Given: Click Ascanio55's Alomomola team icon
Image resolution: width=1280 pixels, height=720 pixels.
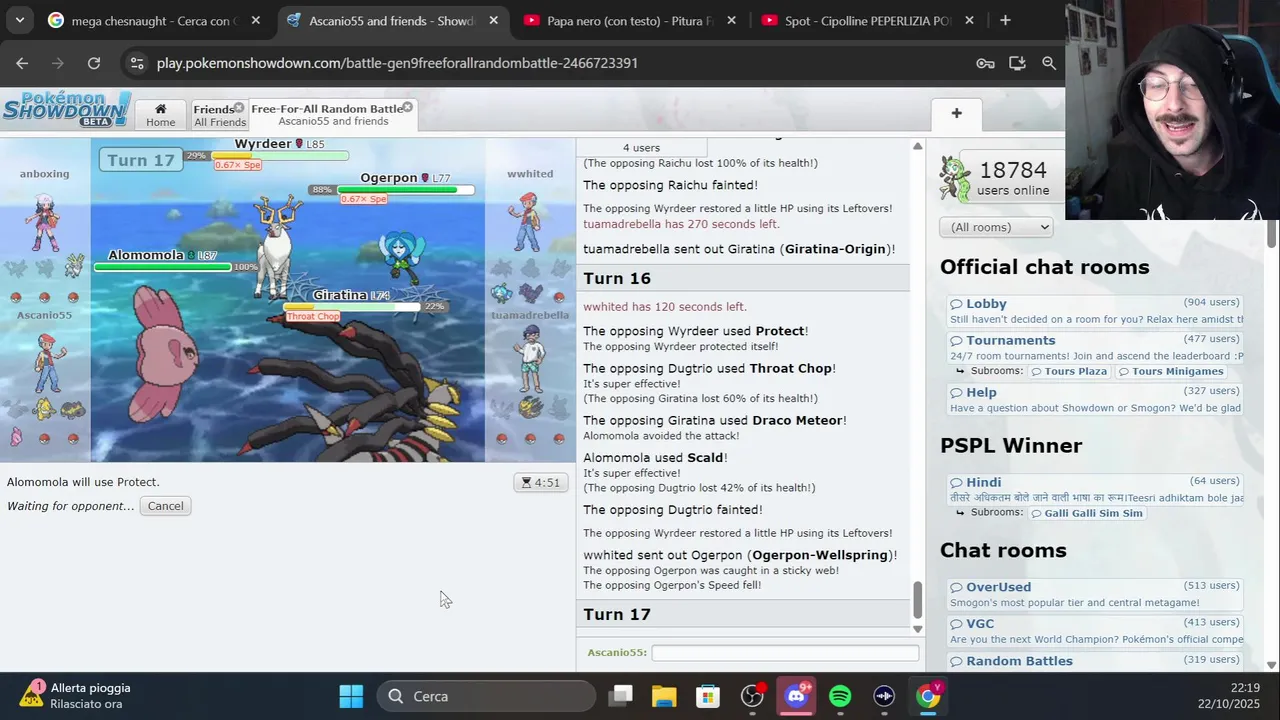Looking at the screenshot, I should pyautogui.click(x=16, y=437).
